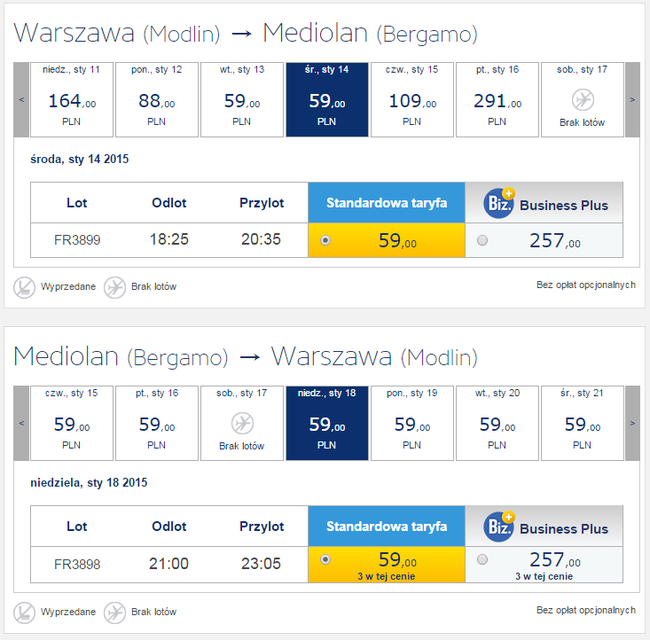Image resolution: width=650 pixels, height=640 pixels.
Task: Select standard fare radio for flight FR3899
Action: click(x=325, y=241)
